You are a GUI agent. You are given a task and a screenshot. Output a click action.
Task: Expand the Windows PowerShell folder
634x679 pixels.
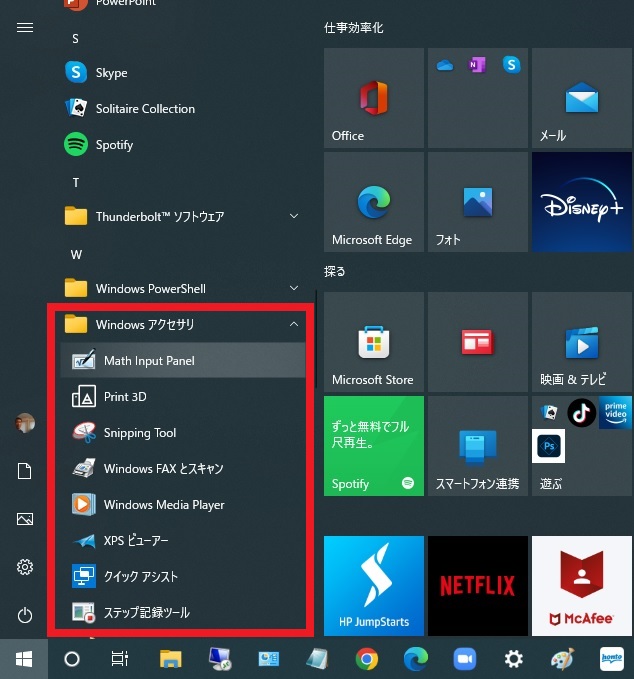click(x=293, y=289)
